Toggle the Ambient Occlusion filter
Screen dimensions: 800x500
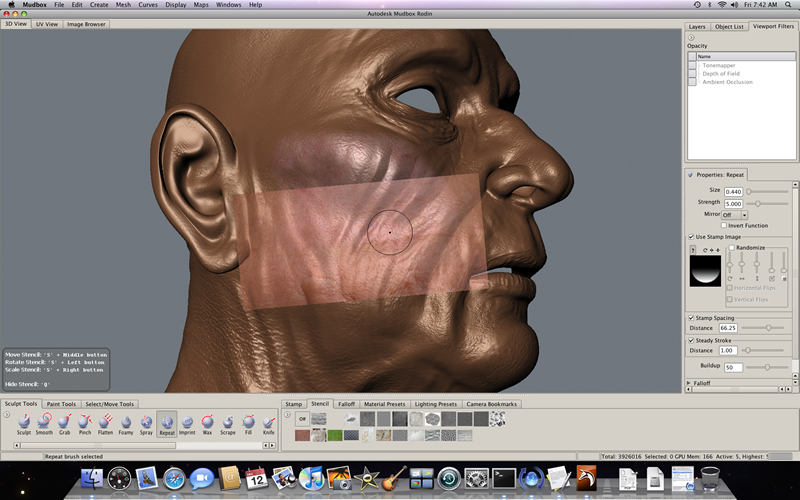(692, 82)
